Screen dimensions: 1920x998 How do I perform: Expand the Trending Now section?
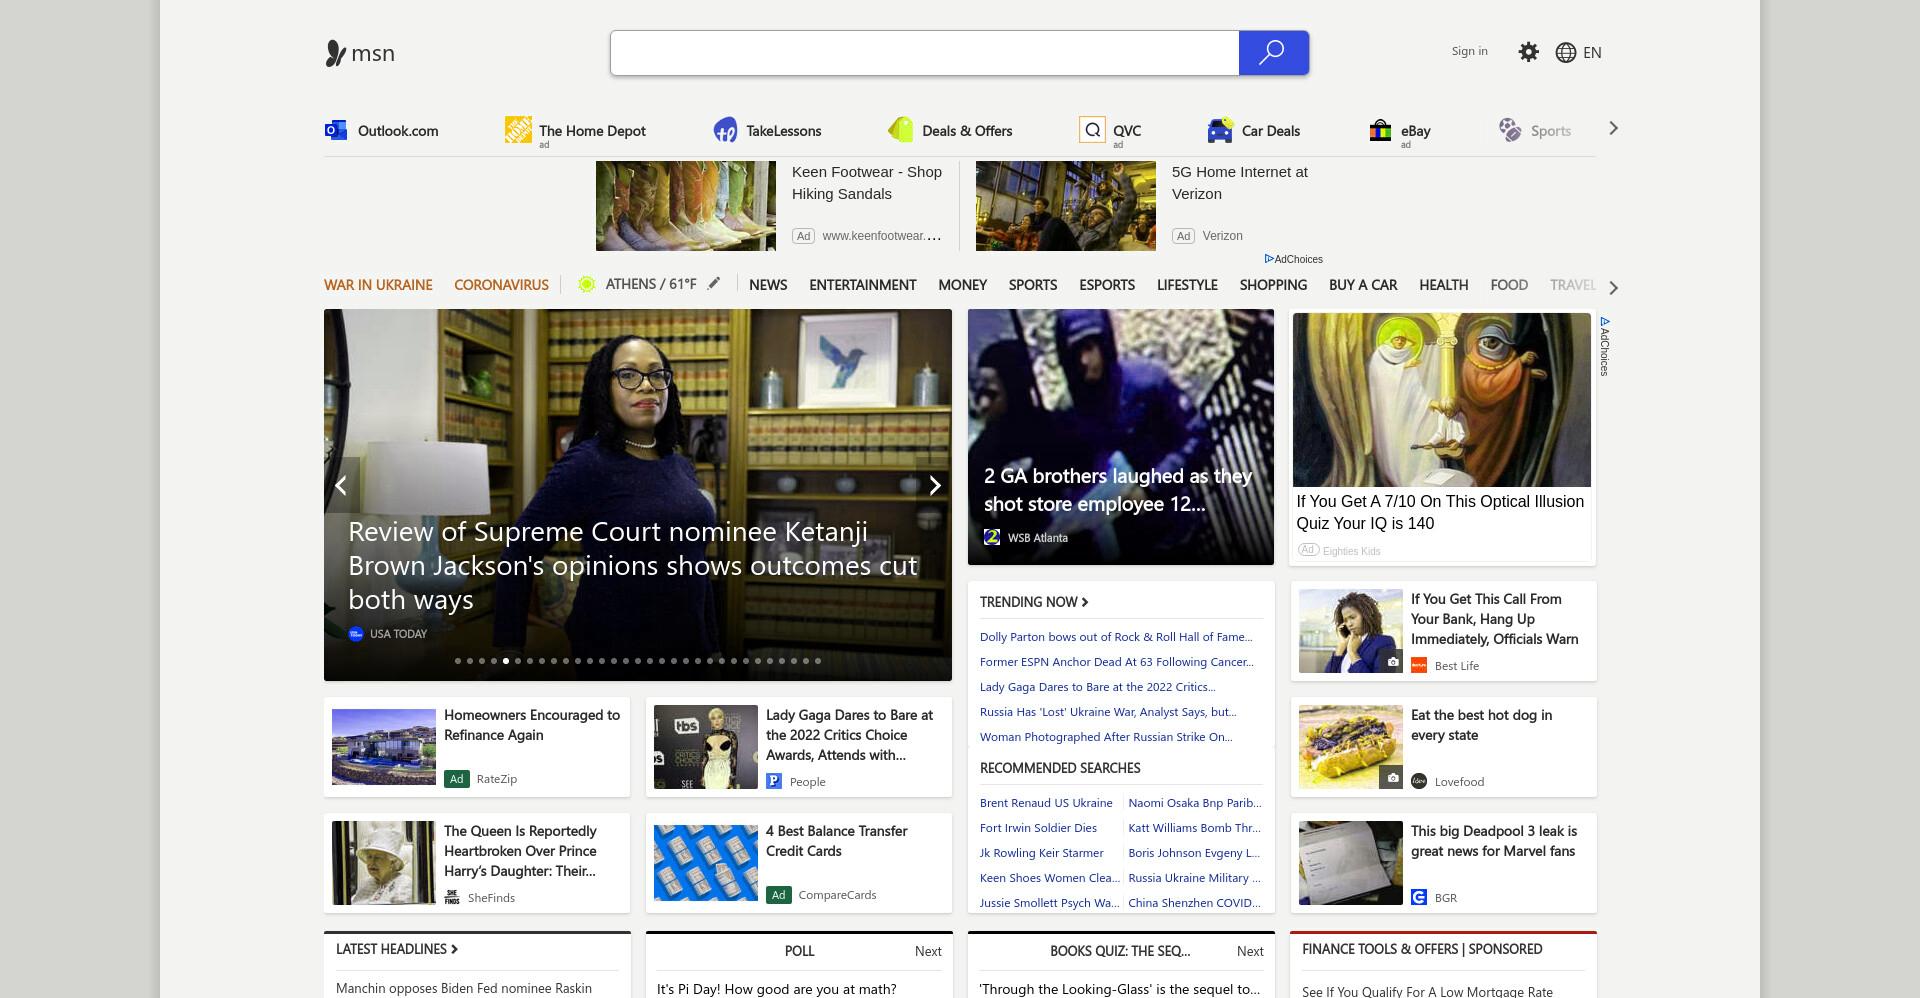1034,602
